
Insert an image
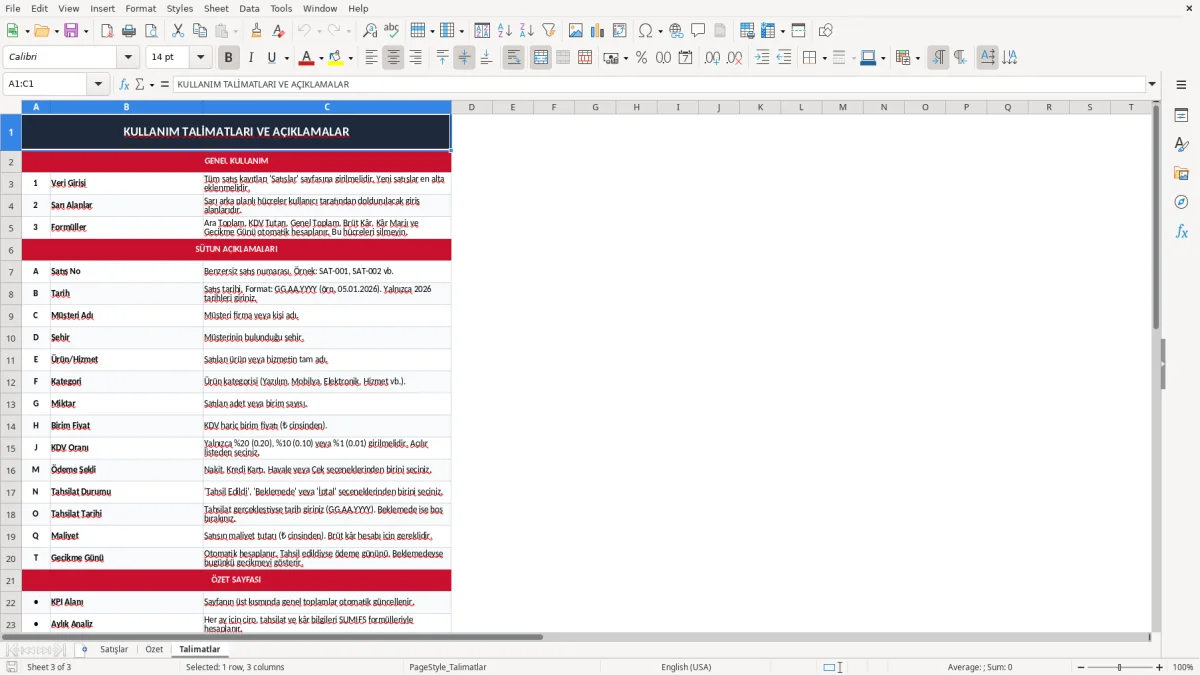(576, 31)
